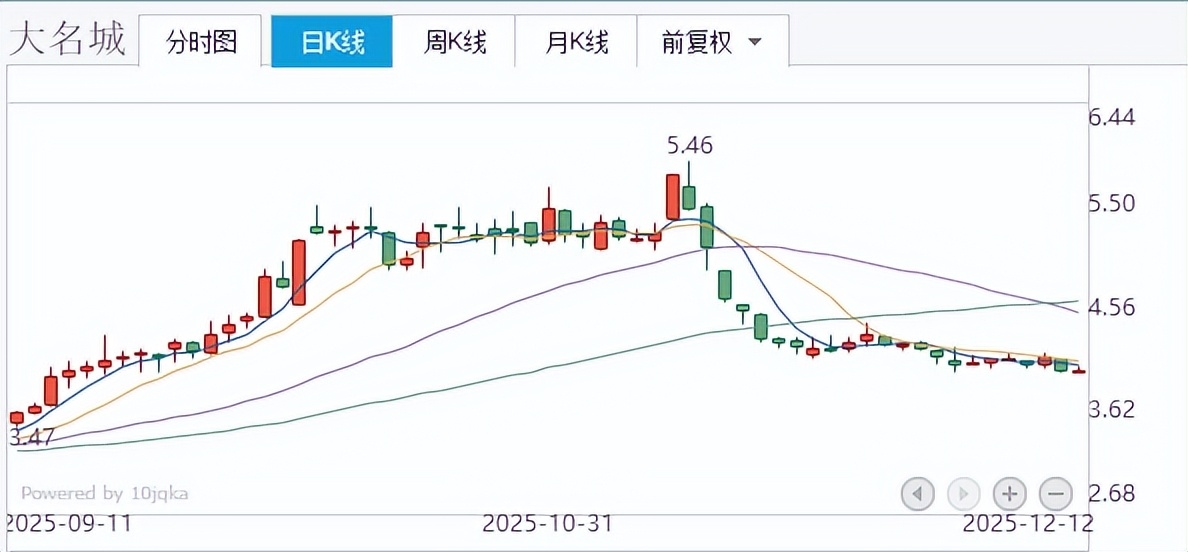Open the 周K线 weekly chart tab

[455, 42]
